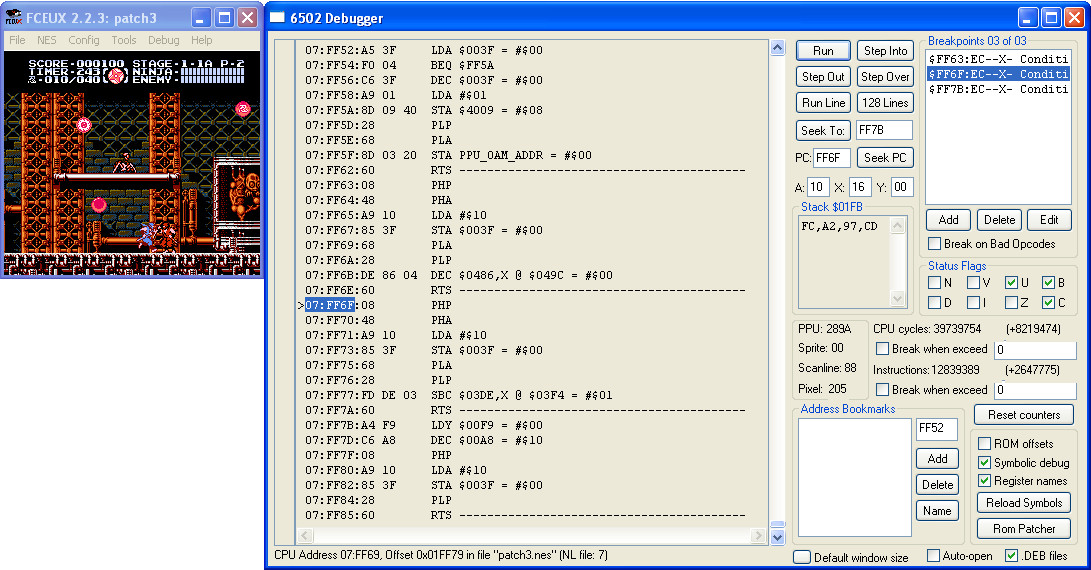Select breakpoint $FF7B in the list
1091x570 pixels.
(x=998, y=89)
